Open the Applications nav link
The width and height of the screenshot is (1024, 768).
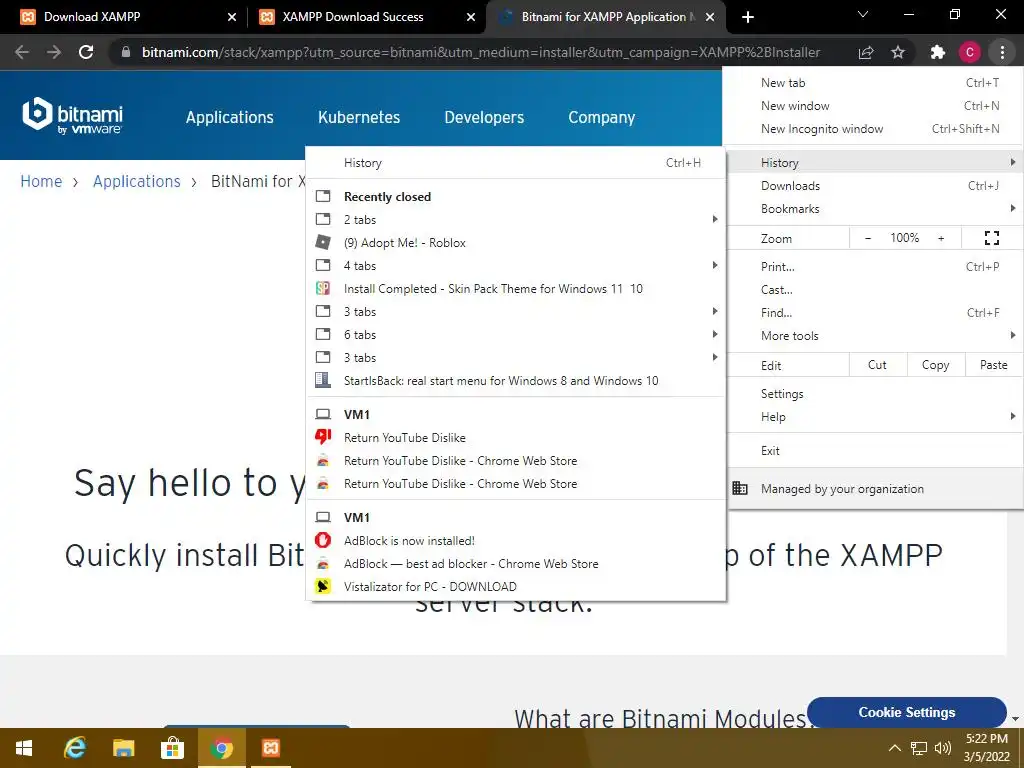[230, 118]
